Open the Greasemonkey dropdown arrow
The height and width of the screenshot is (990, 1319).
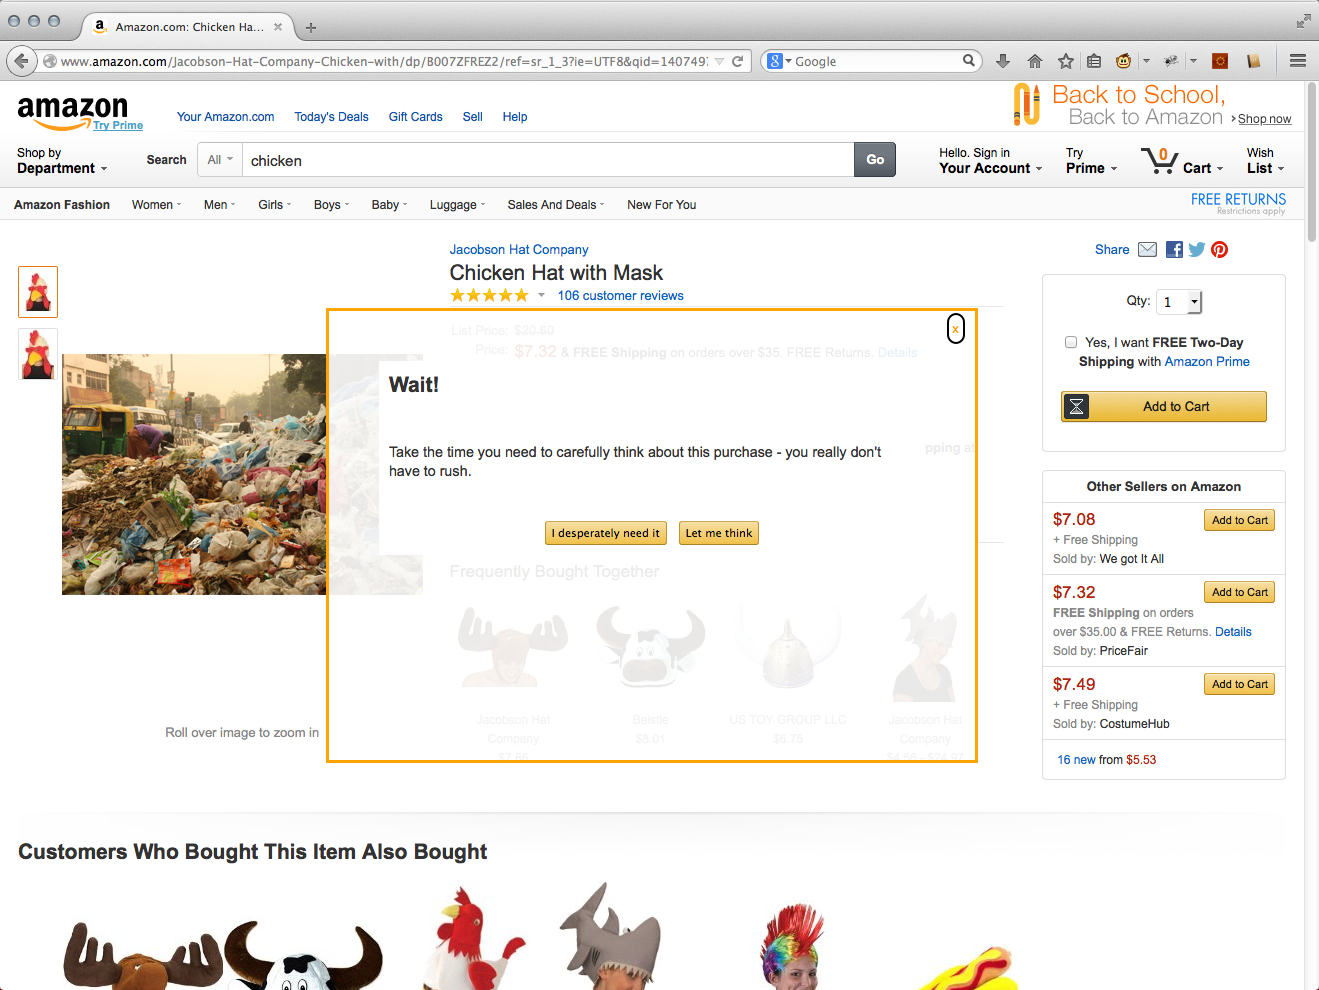[x=1146, y=61]
